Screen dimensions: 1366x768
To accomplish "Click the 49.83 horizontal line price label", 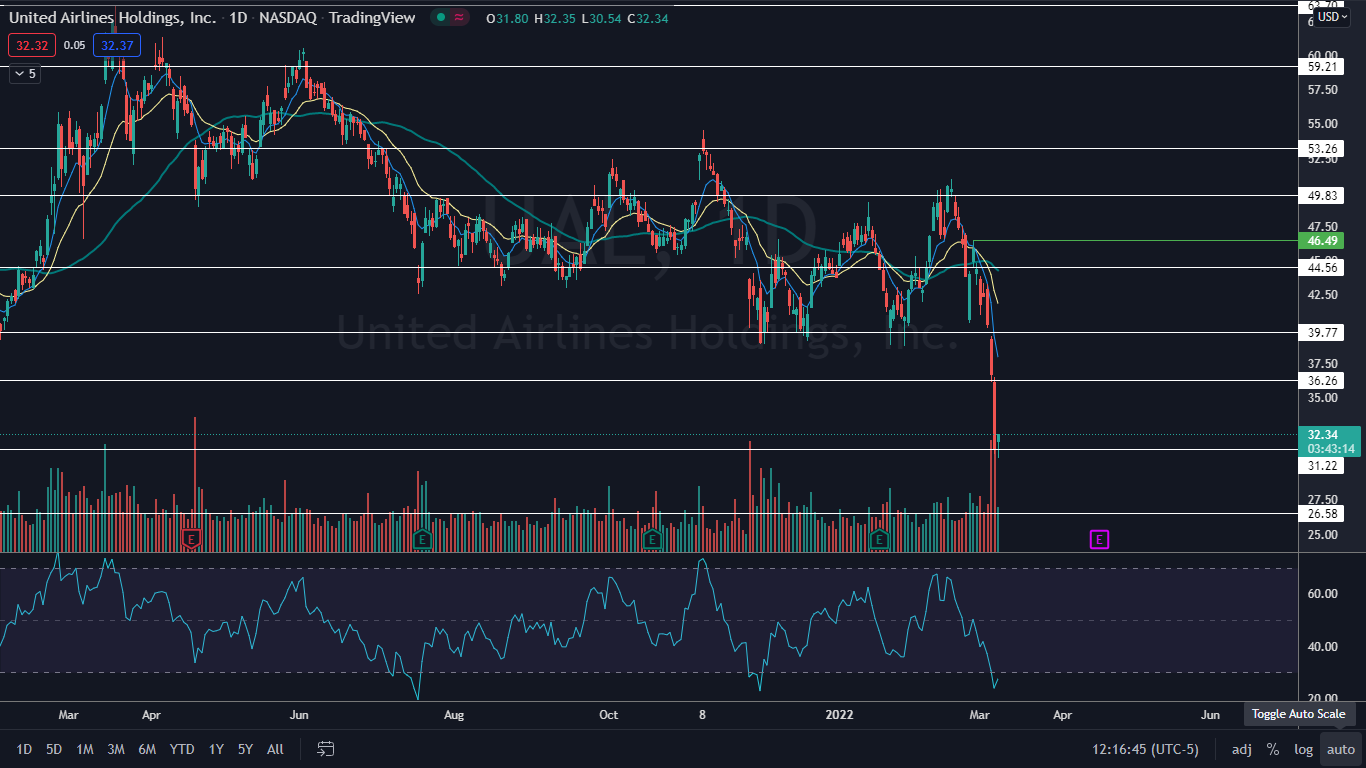I will [x=1323, y=196].
